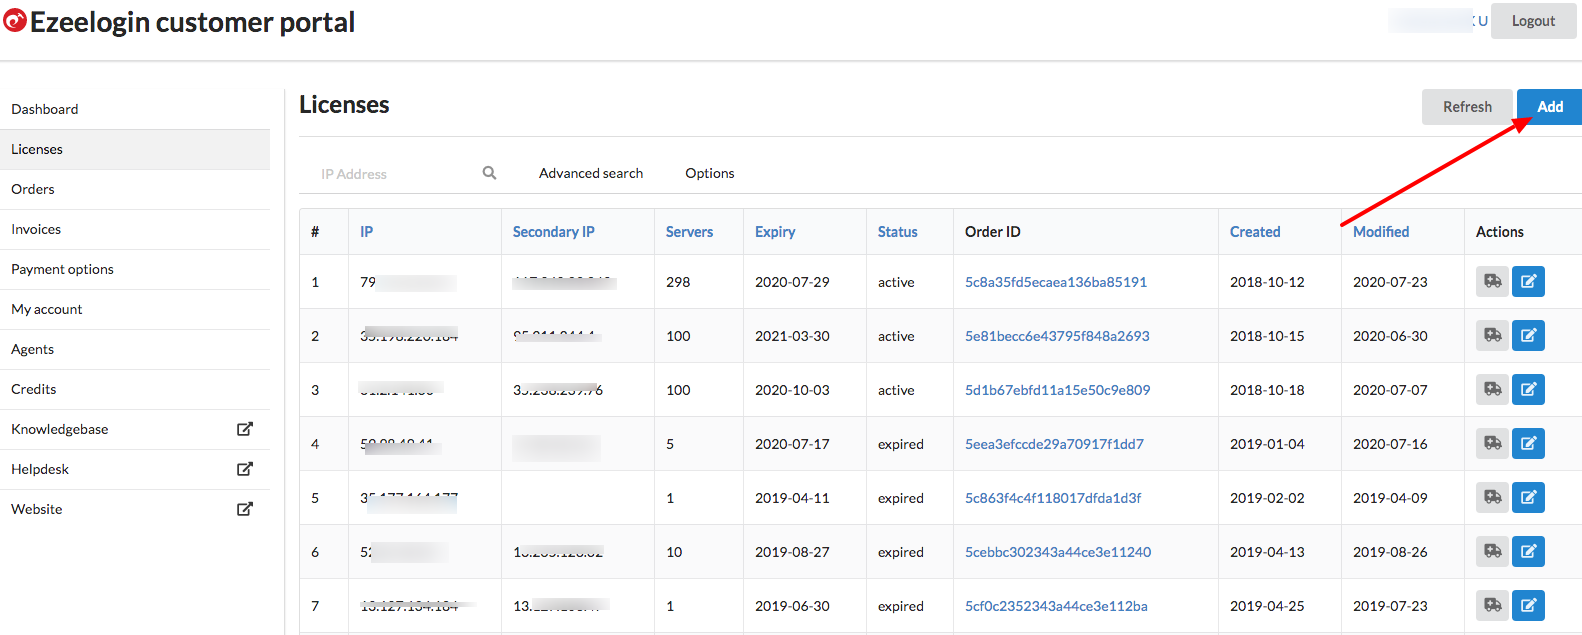1582x635 pixels.
Task: Open Payment options in the sidebar
Action: pyautogui.click(x=135, y=269)
